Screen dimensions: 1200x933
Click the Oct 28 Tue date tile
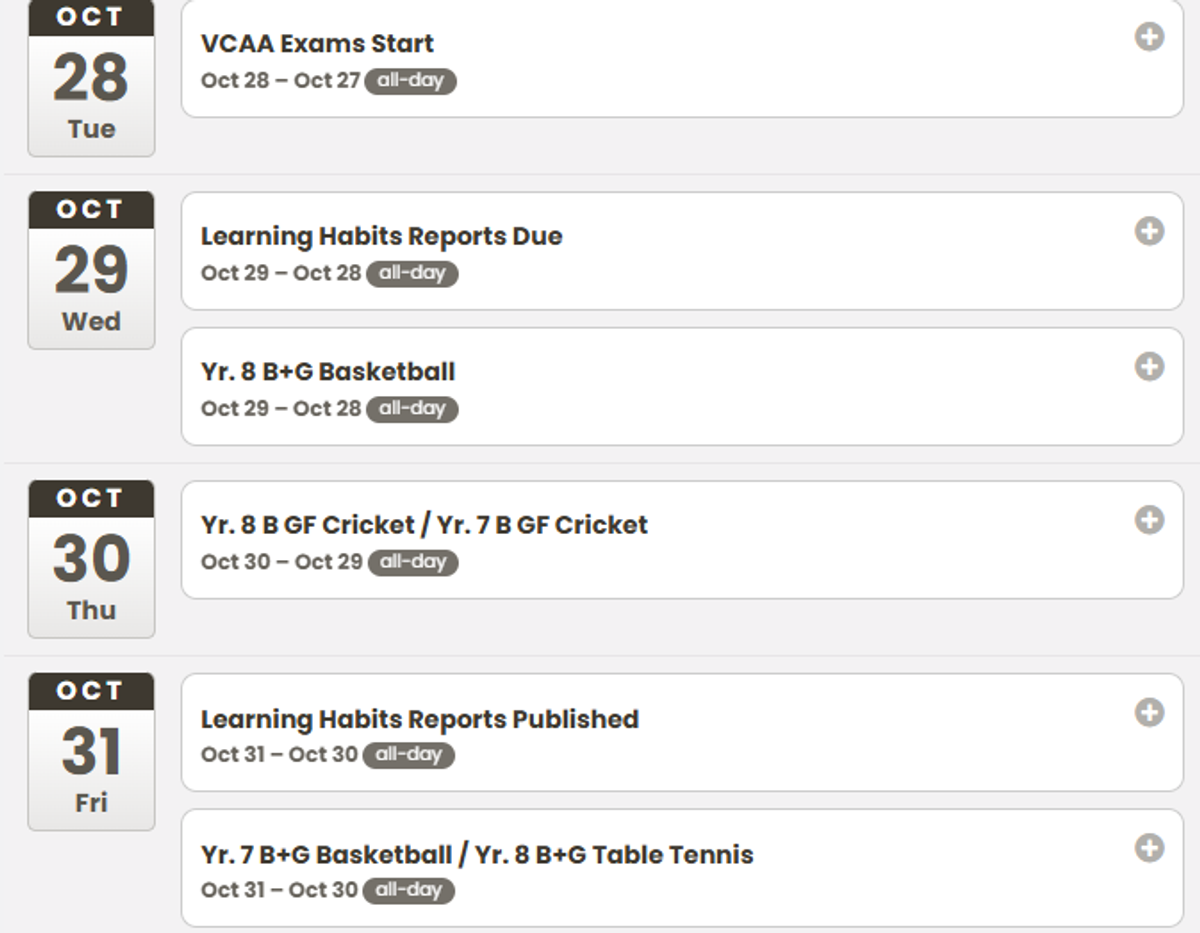coord(91,78)
